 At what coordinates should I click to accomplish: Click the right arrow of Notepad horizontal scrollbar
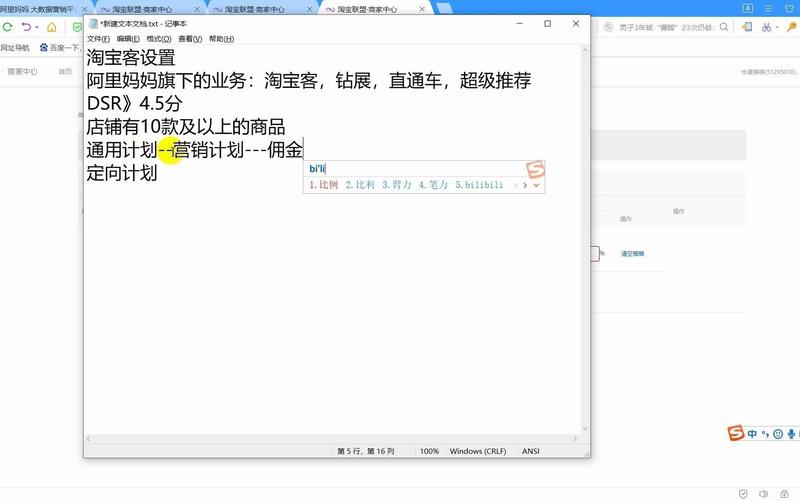click(575, 439)
